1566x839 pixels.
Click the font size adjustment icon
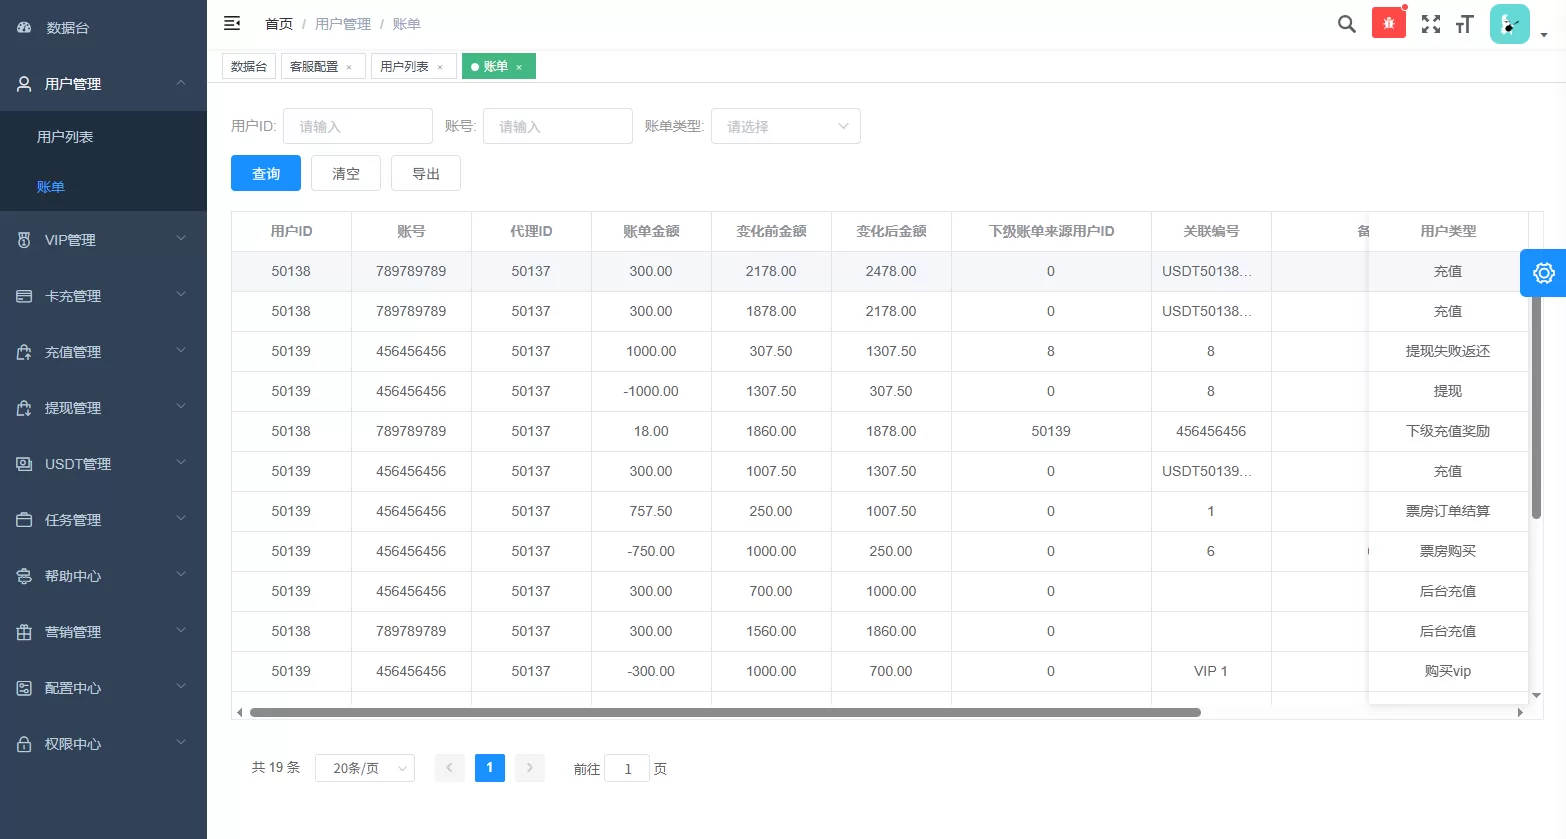[1464, 23]
